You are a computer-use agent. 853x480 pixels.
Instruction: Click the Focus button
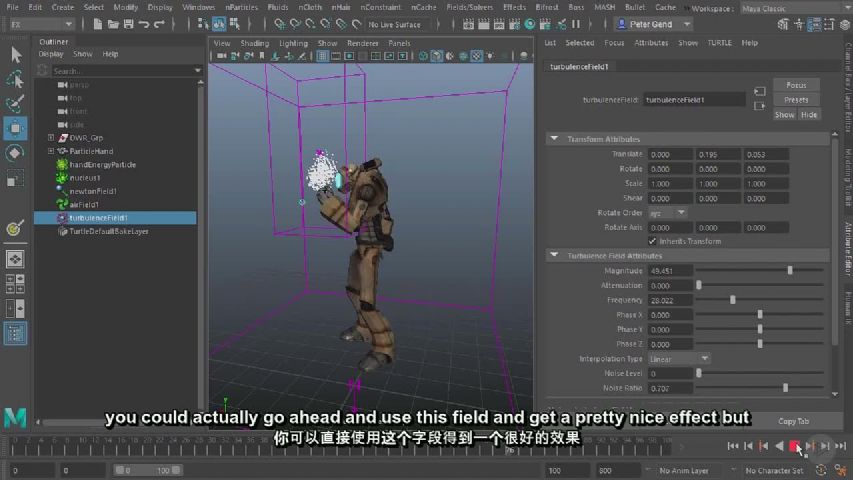796,85
